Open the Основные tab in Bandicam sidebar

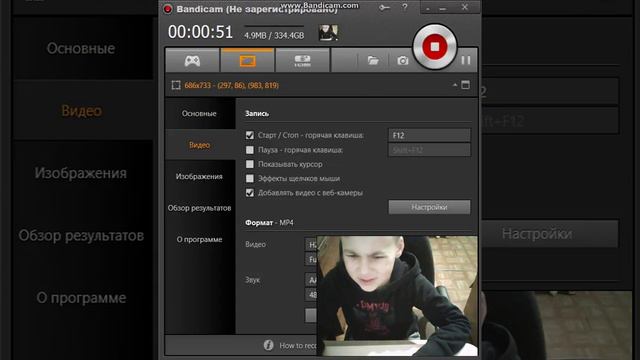199,113
